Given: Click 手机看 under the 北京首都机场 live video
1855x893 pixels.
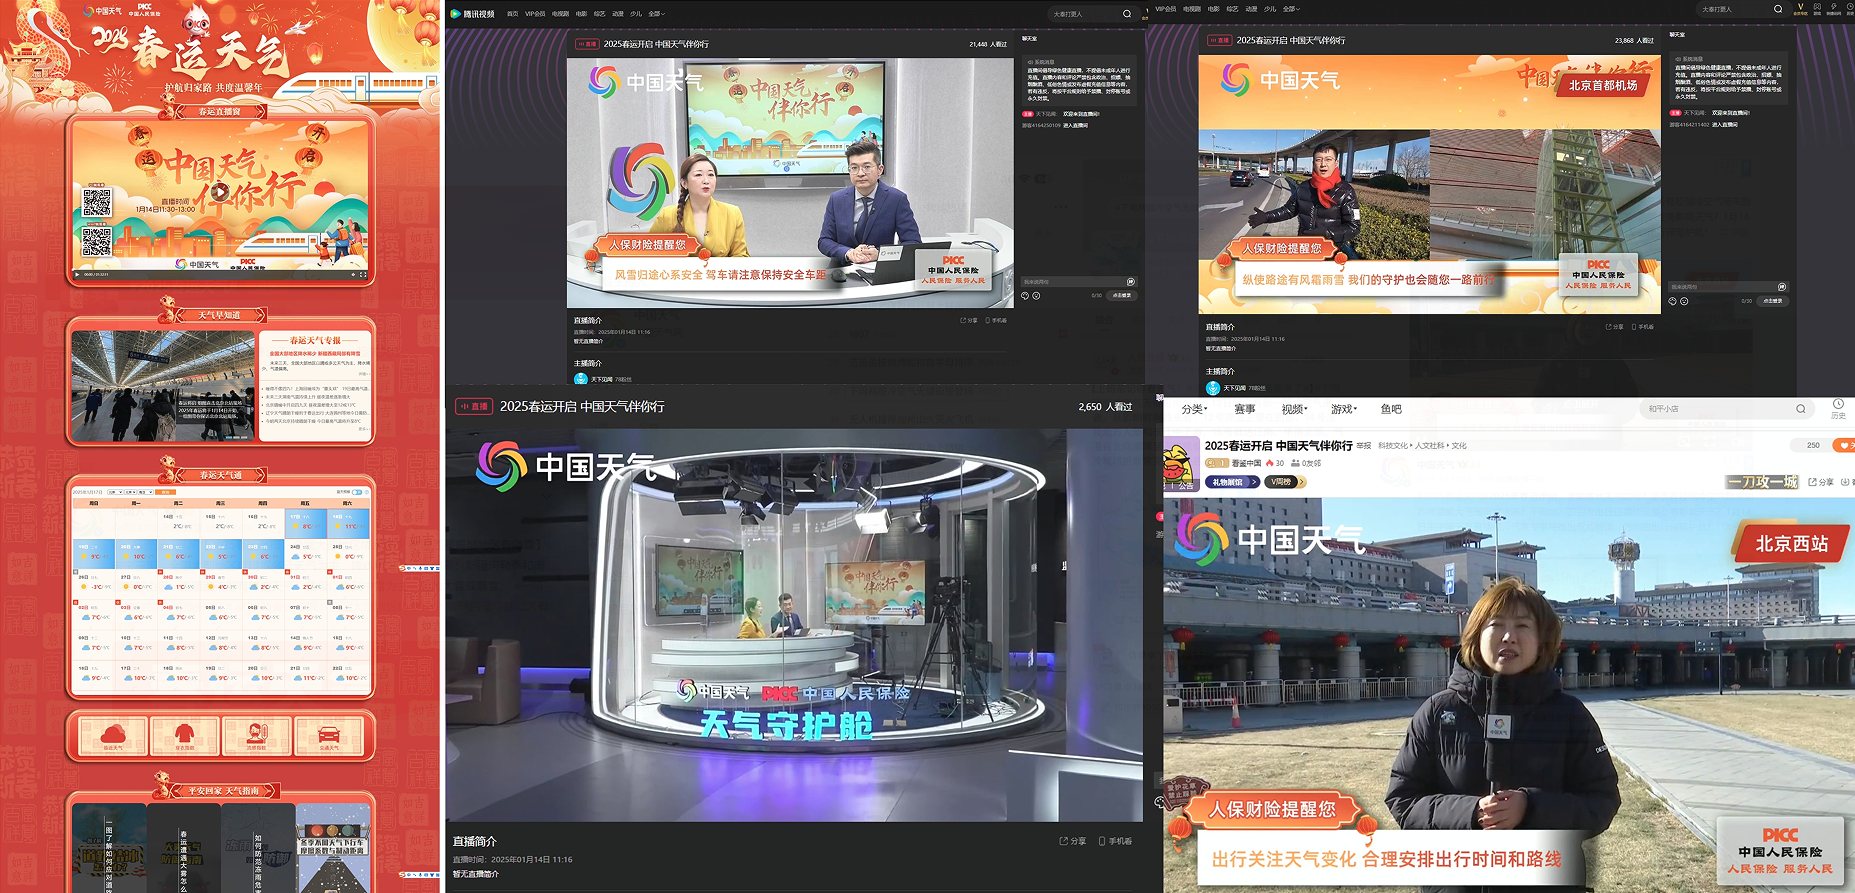Looking at the screenshot, I should (x=1642, y=327).
